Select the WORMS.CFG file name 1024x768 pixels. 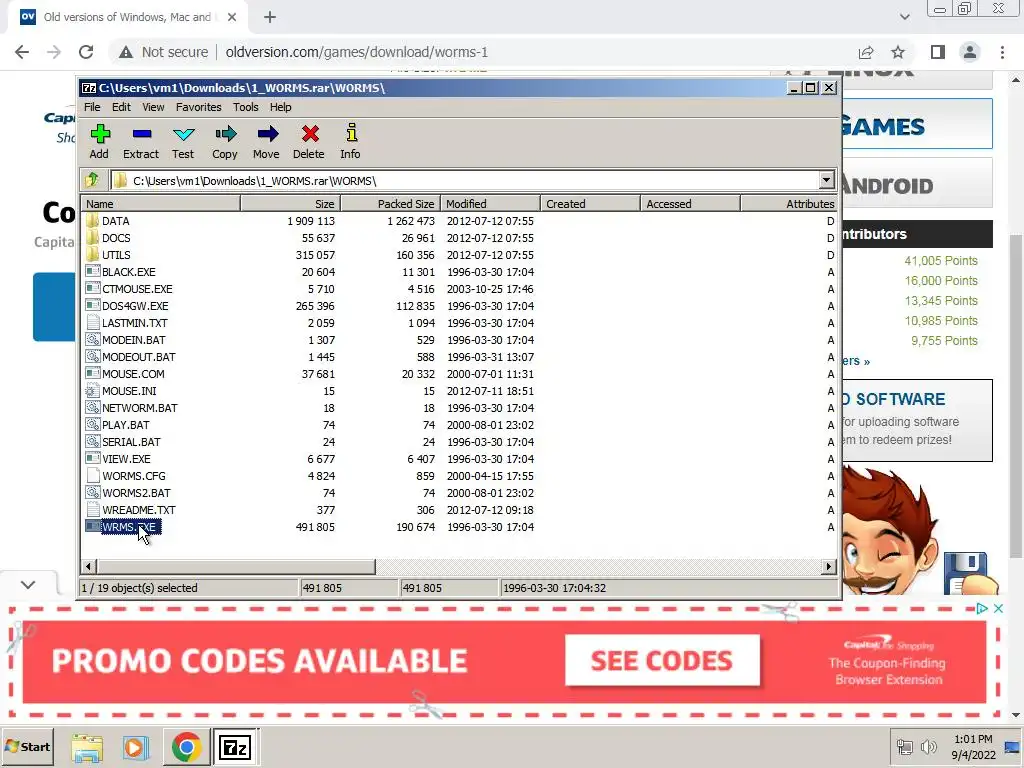[134, 476]
